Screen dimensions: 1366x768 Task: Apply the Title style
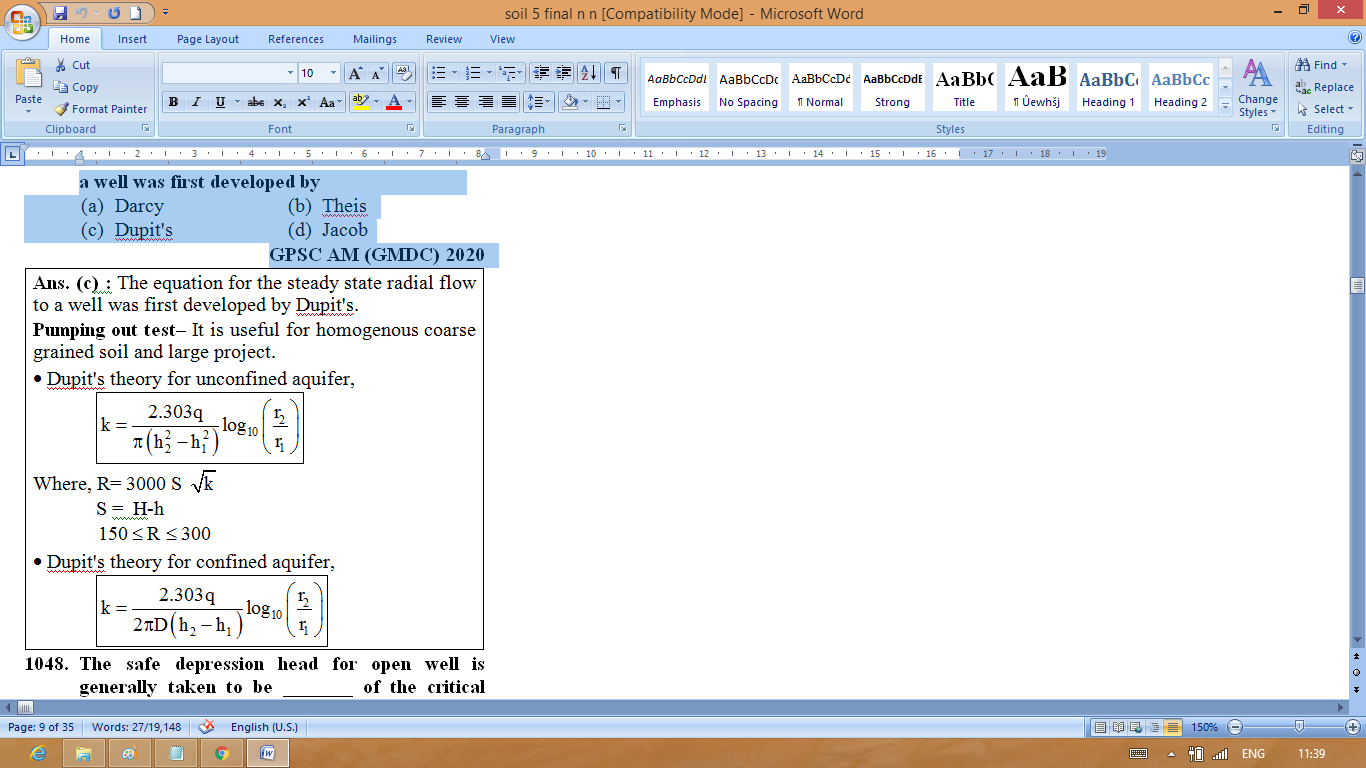[x=964, y=87]
